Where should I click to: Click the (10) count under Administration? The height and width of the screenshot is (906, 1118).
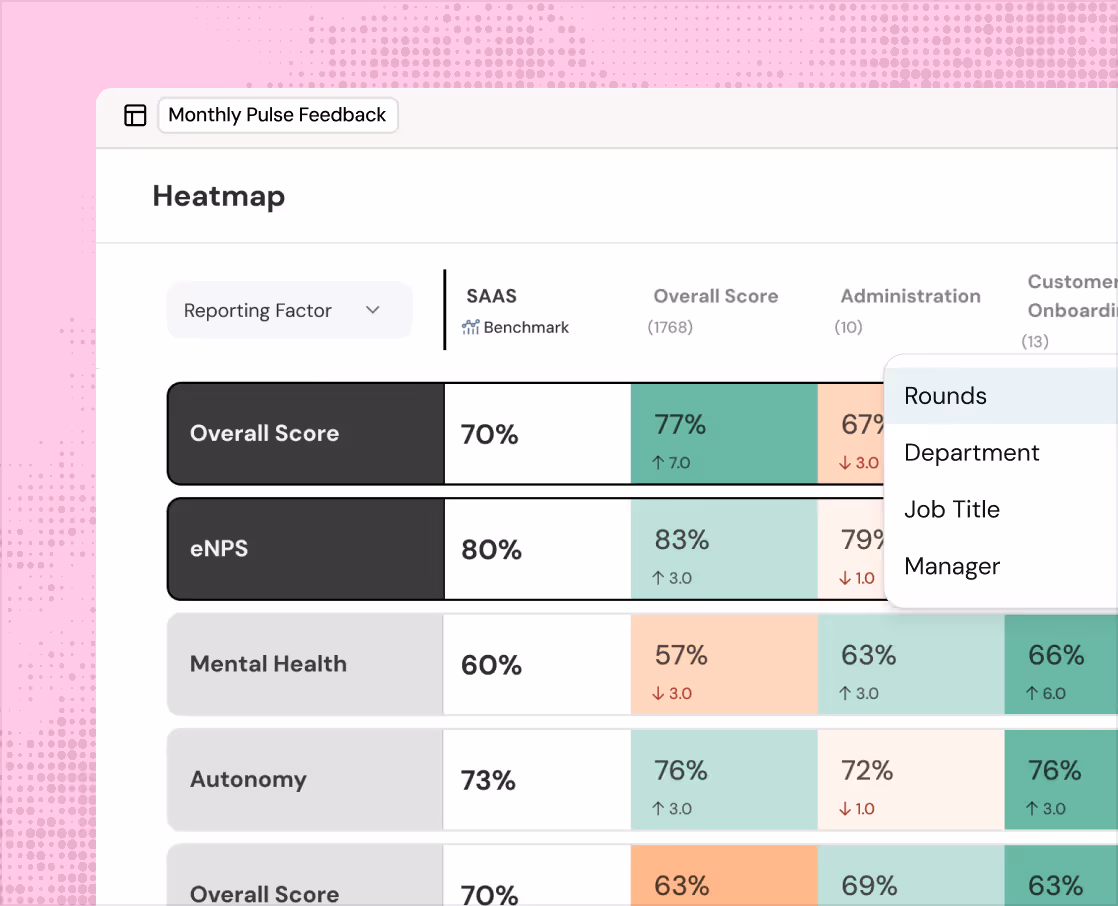[848, 327]
